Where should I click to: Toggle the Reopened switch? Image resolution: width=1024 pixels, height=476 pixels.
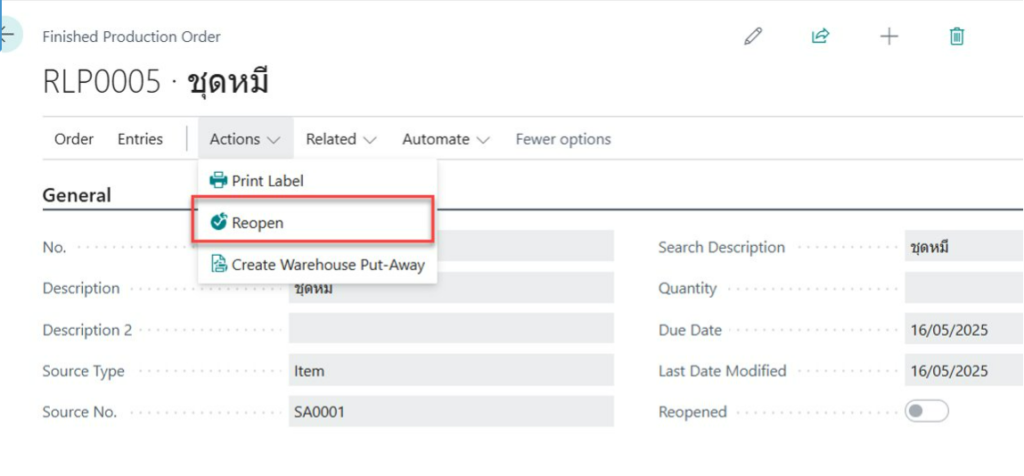click(926, 411)
